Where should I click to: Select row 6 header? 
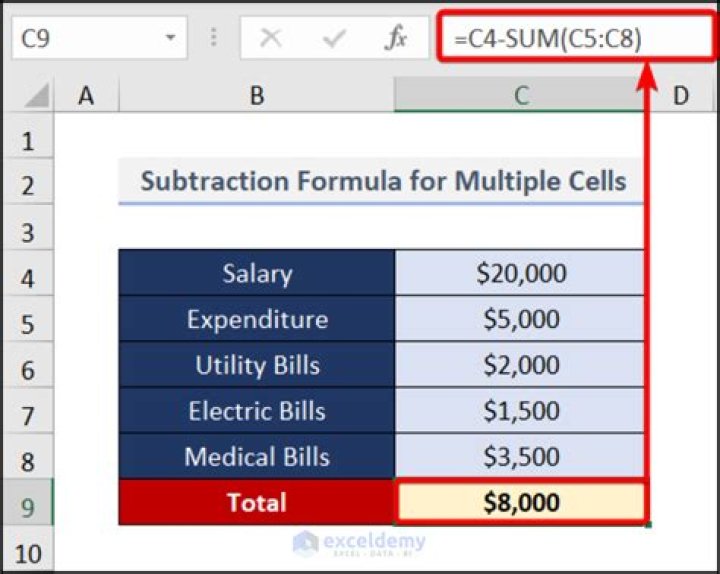[x=28, y=365]
